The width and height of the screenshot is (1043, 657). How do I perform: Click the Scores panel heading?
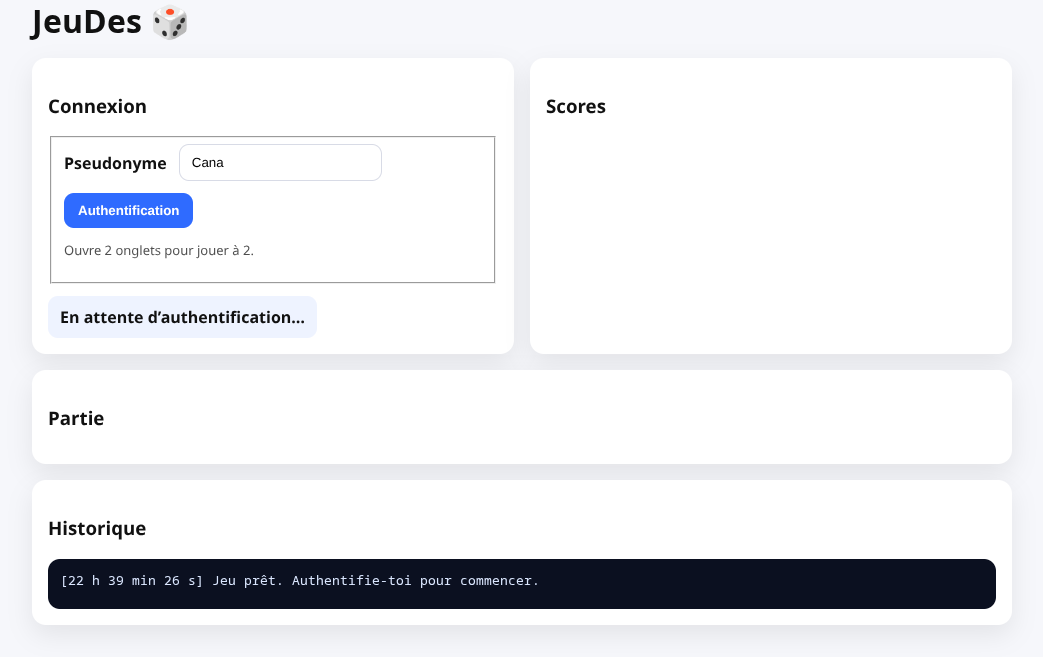click(x=576, y=106)
